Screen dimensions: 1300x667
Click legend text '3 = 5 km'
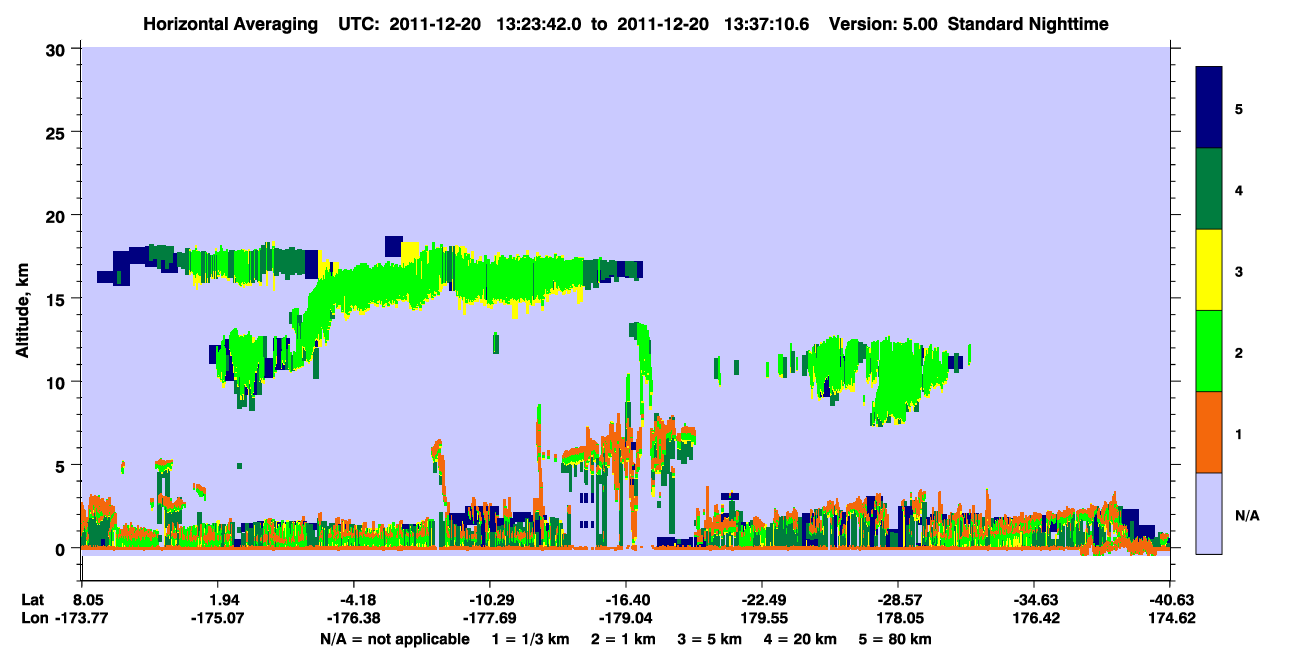pyautogui.click(x=713, y=639)
